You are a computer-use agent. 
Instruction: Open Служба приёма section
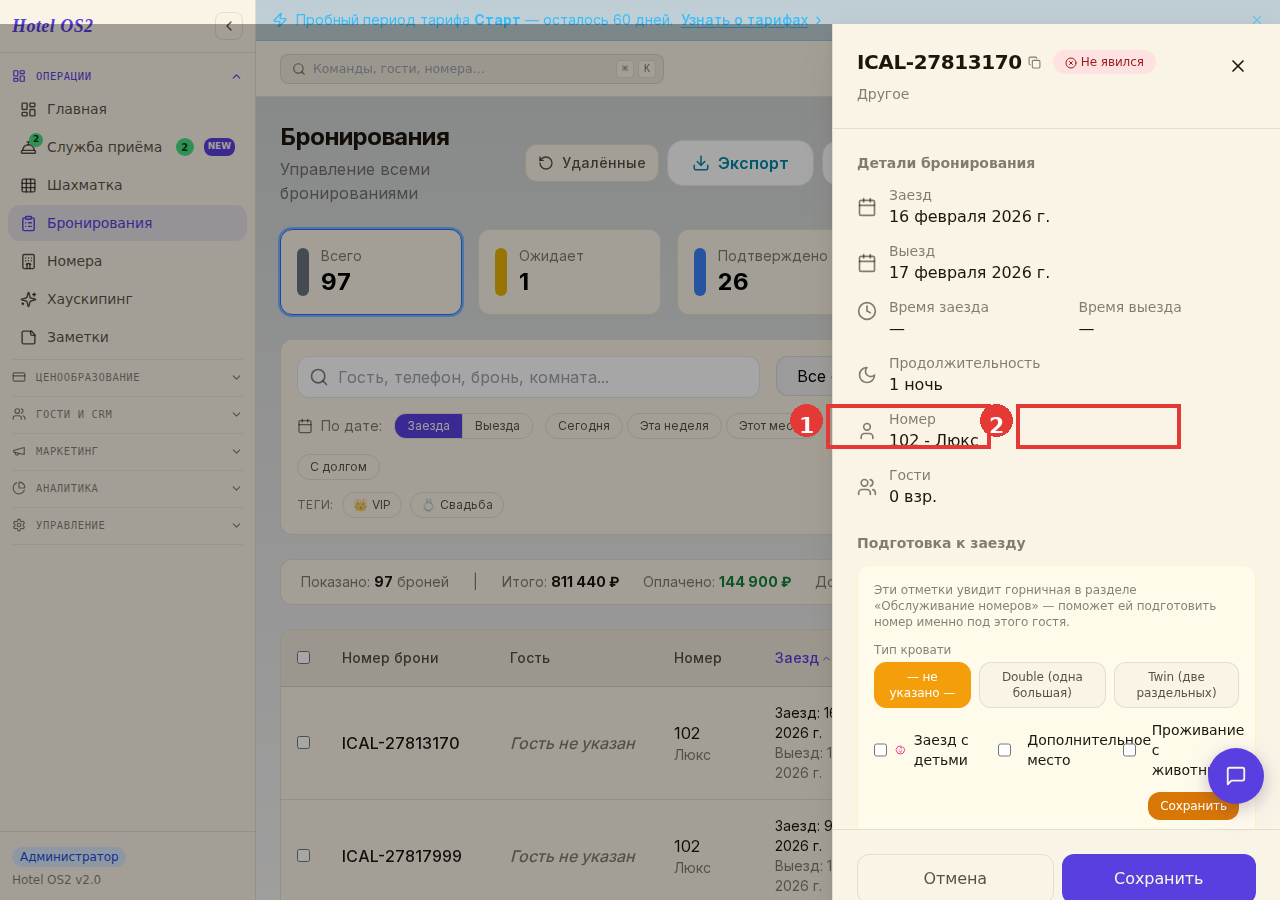tap(127, 147)
